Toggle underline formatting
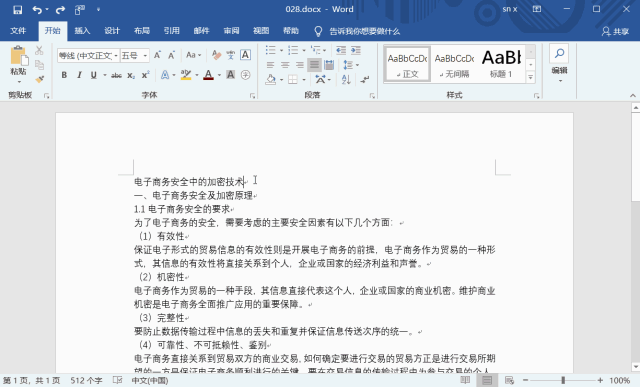 pos(94,75)
